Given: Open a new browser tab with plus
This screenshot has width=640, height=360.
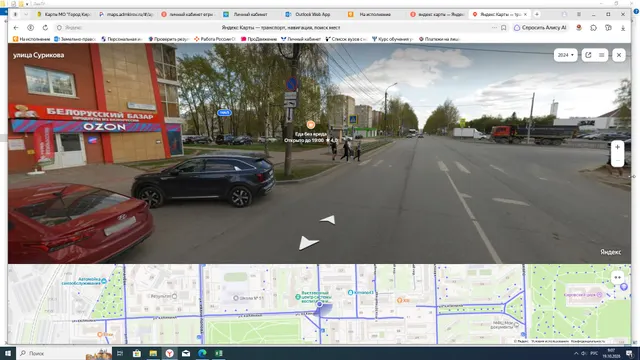Looking at the screenshot, I should tap(537, 14).
